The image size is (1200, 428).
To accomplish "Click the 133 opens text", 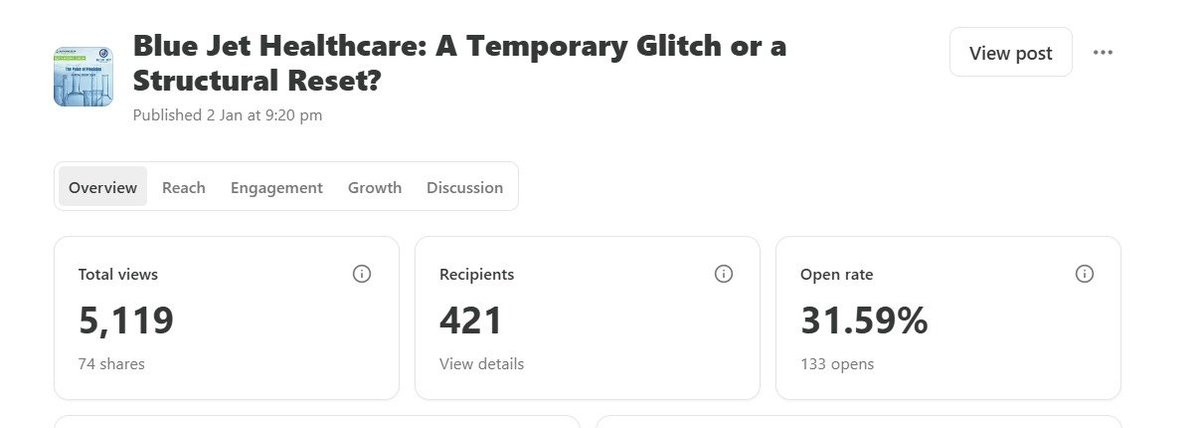I will click(837, 364).
